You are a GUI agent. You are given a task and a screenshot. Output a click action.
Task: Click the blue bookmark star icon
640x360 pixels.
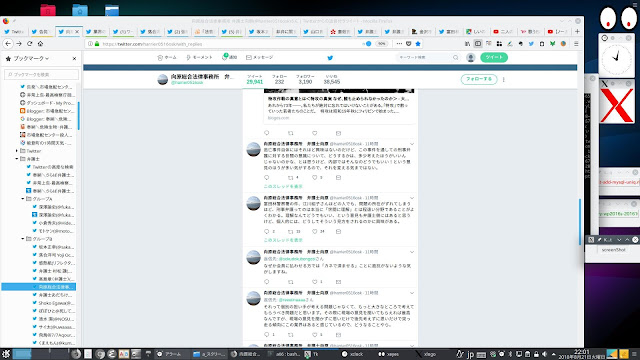tap(418, 44)
